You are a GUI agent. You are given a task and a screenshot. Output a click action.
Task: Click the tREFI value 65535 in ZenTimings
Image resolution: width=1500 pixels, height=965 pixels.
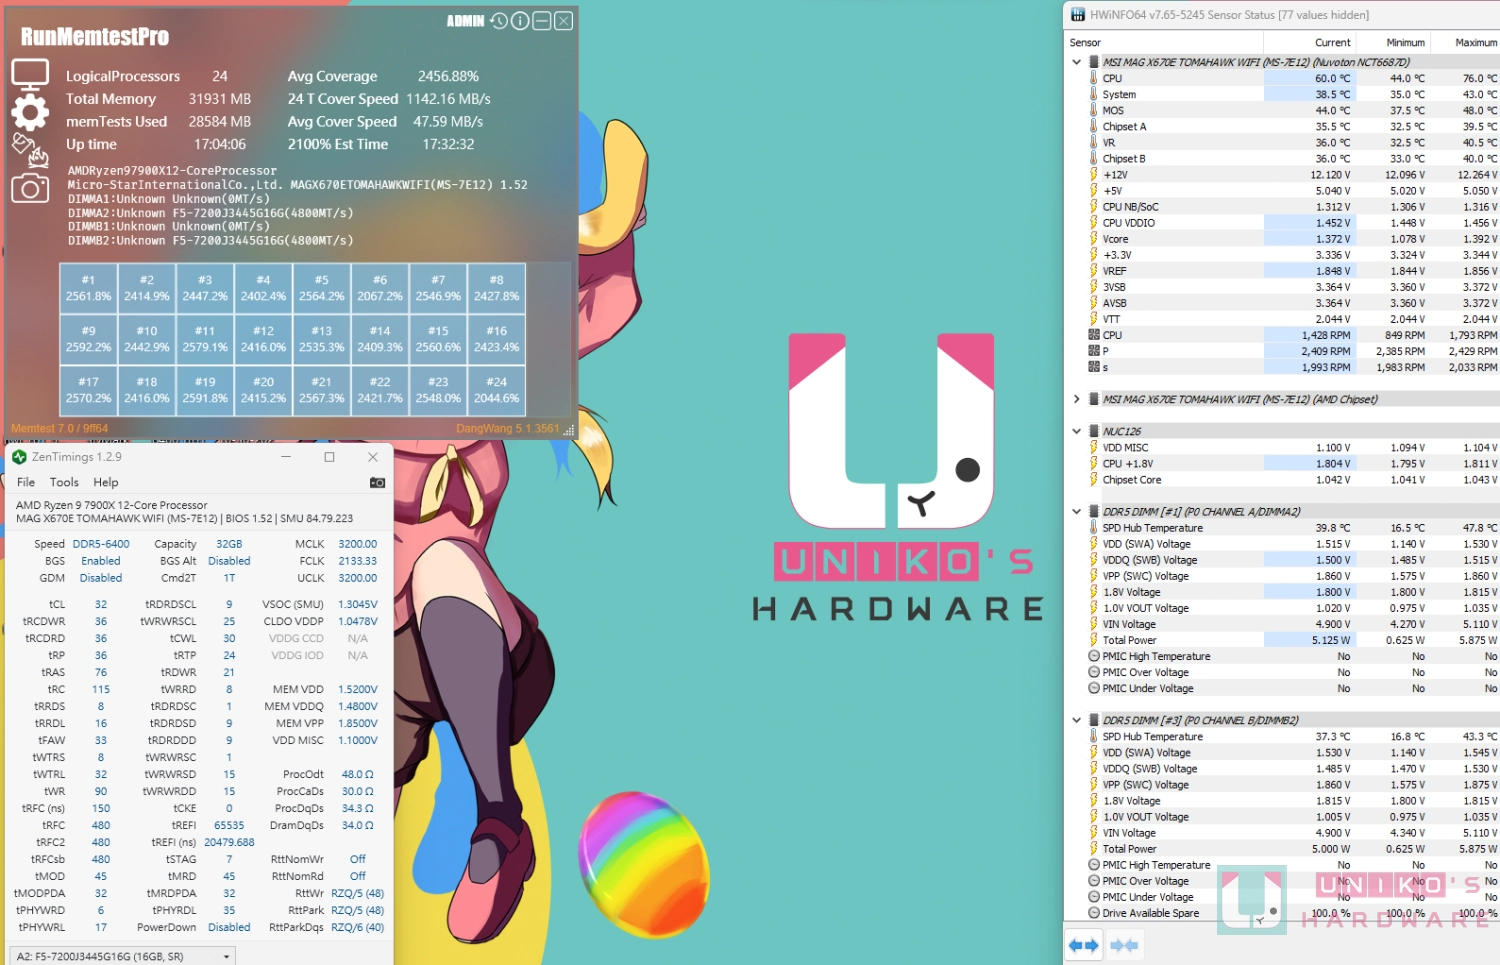(229, 825)
